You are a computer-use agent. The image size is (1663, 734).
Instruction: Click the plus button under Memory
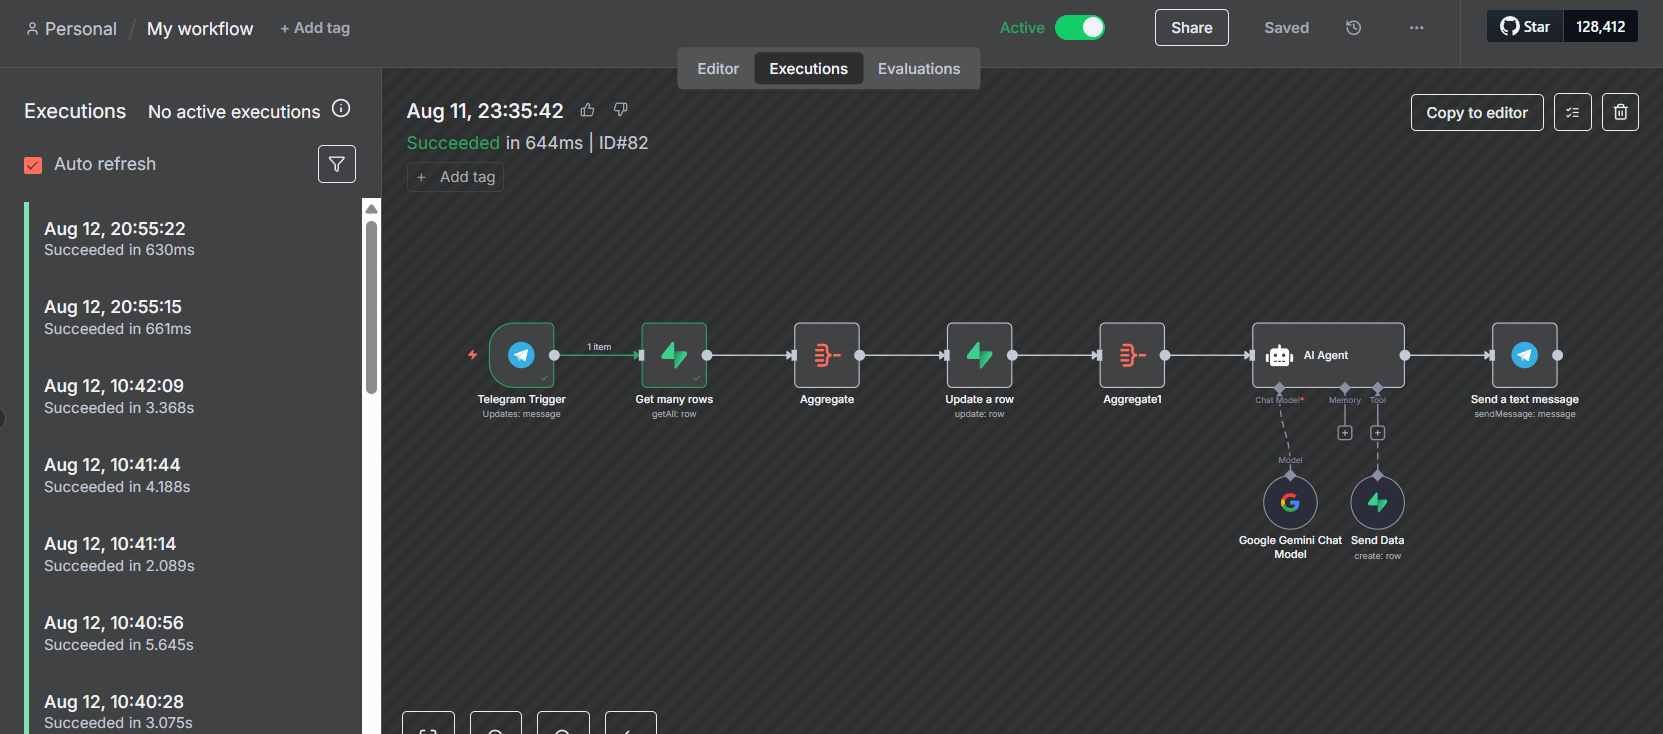pyautogui.click(x=1345, y=433)
